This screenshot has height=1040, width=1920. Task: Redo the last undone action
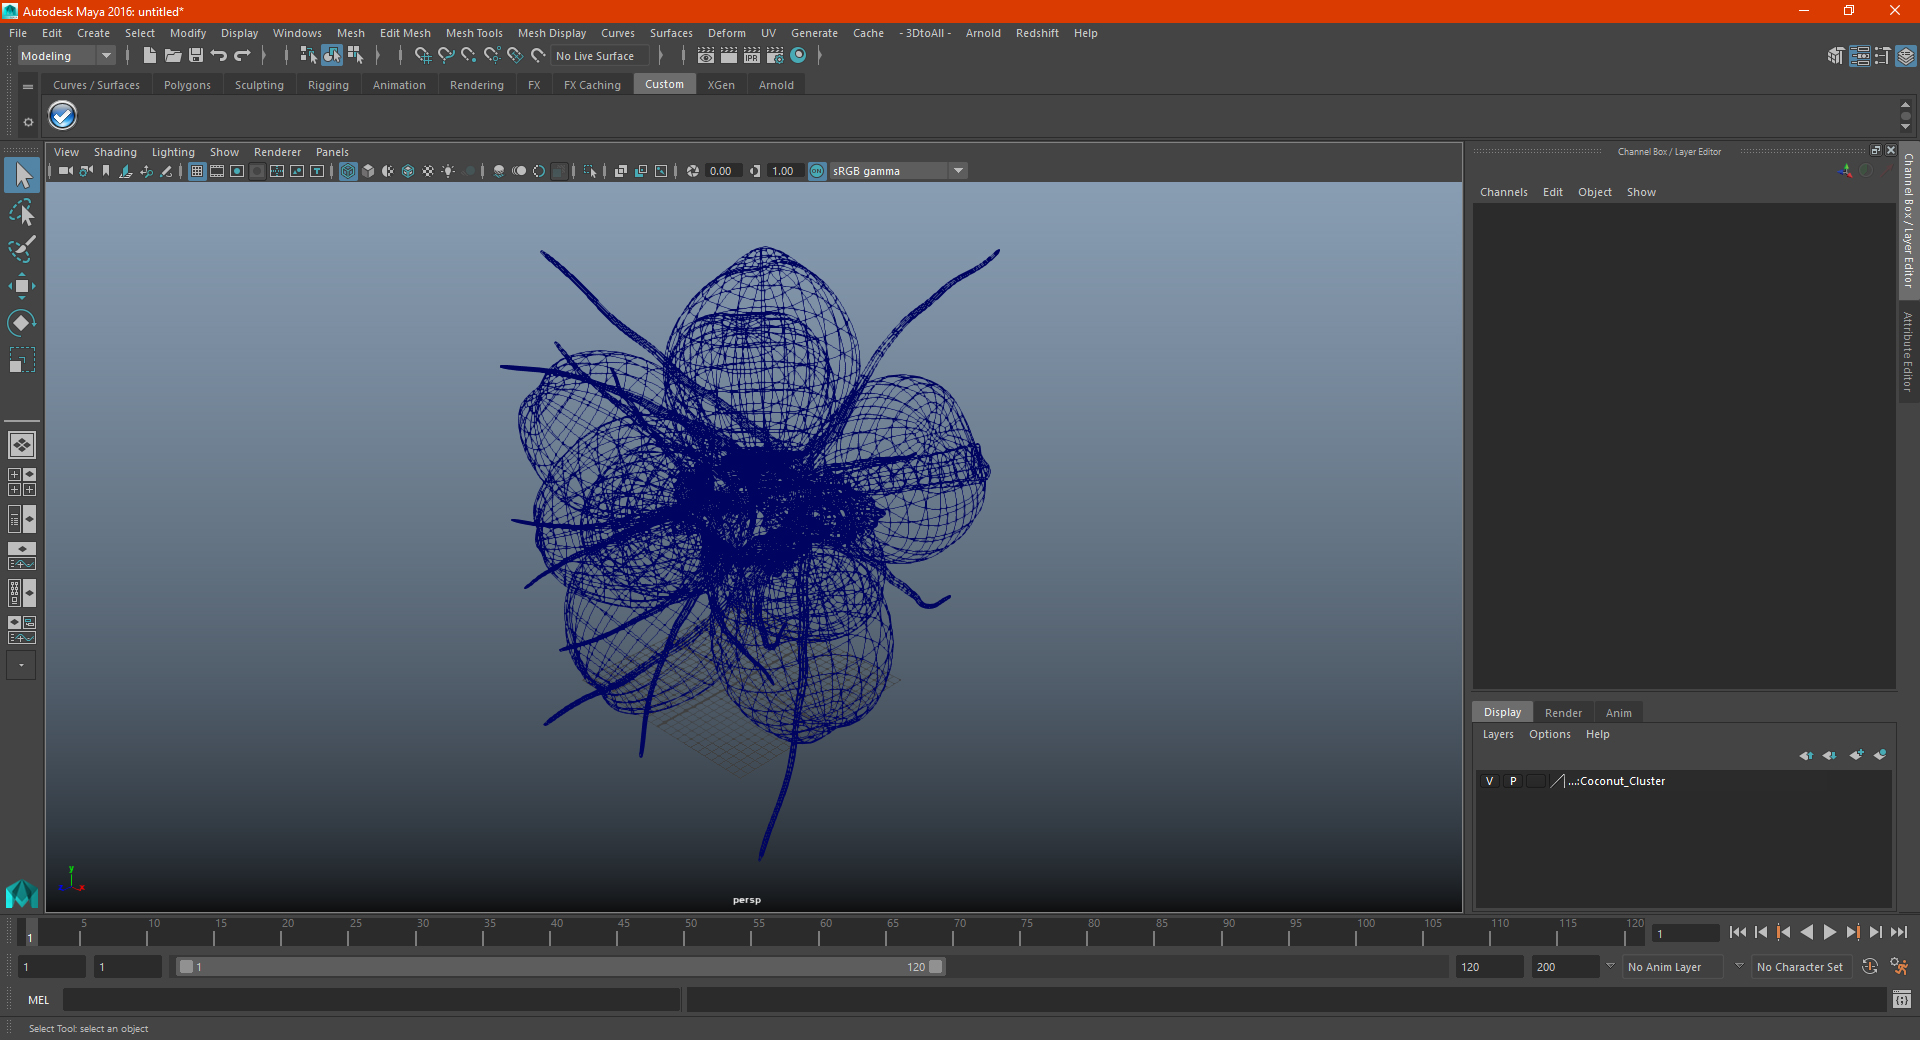242,56
